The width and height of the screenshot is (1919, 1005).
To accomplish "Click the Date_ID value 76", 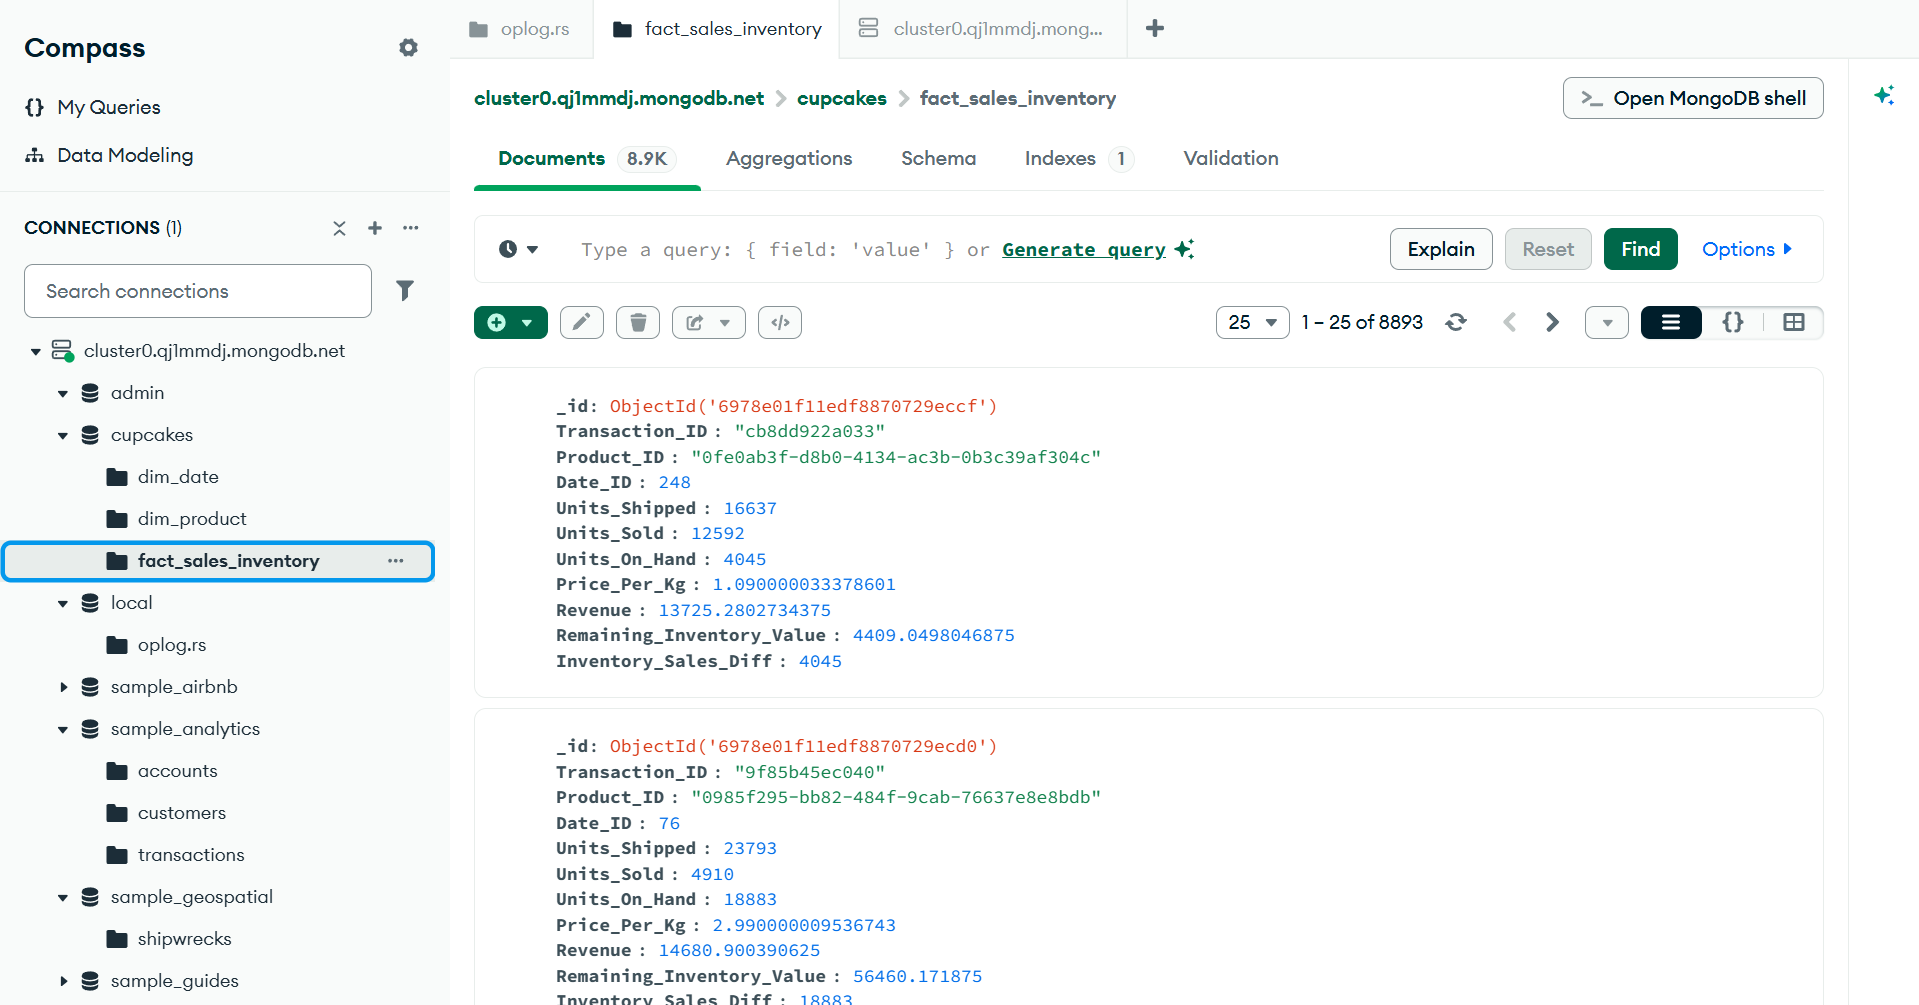I will click(x=669, y=823).
